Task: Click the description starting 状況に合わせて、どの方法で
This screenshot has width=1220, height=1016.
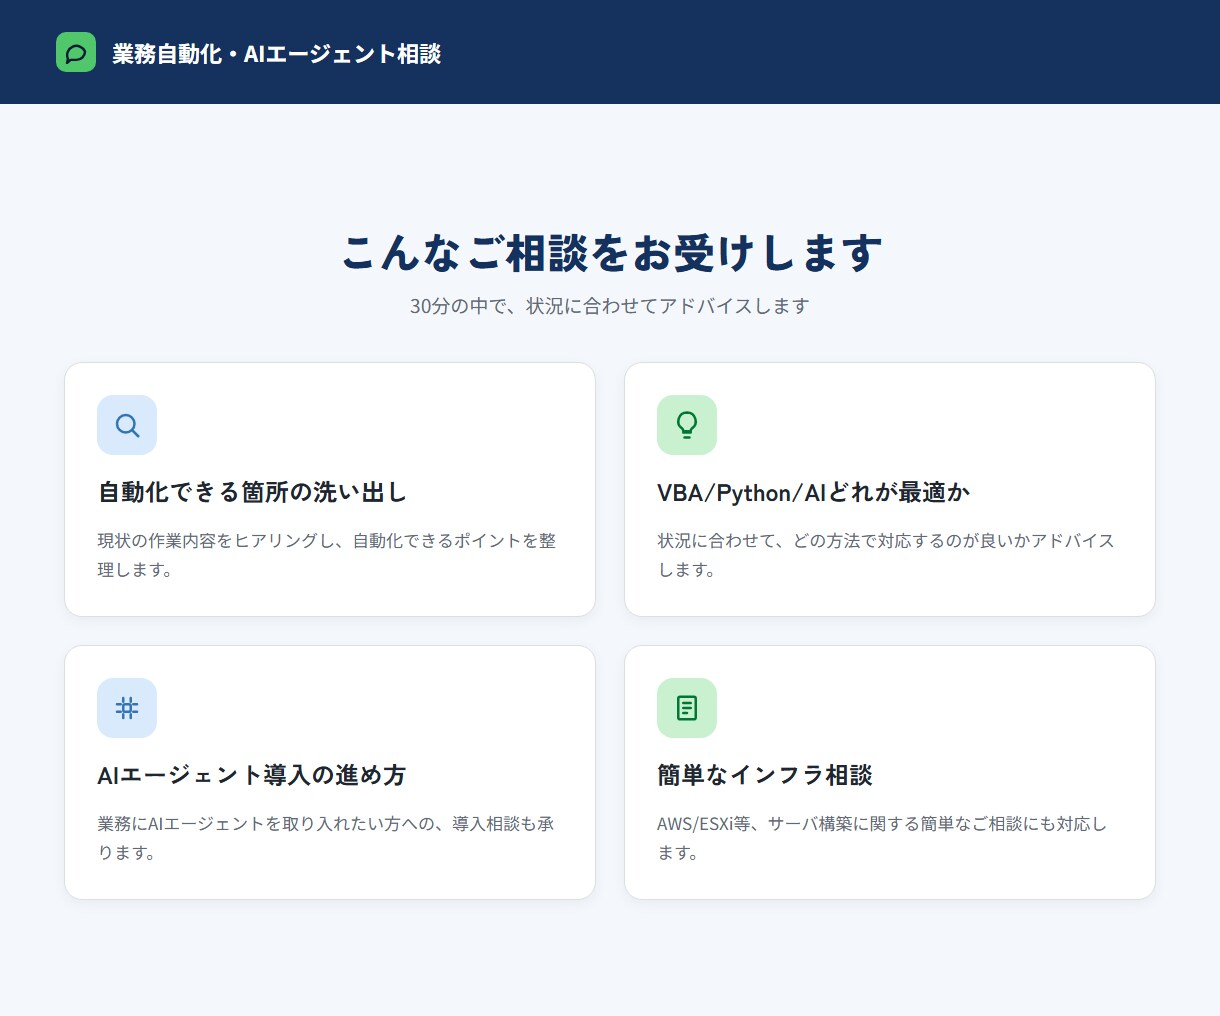Action: pos(886,555)
